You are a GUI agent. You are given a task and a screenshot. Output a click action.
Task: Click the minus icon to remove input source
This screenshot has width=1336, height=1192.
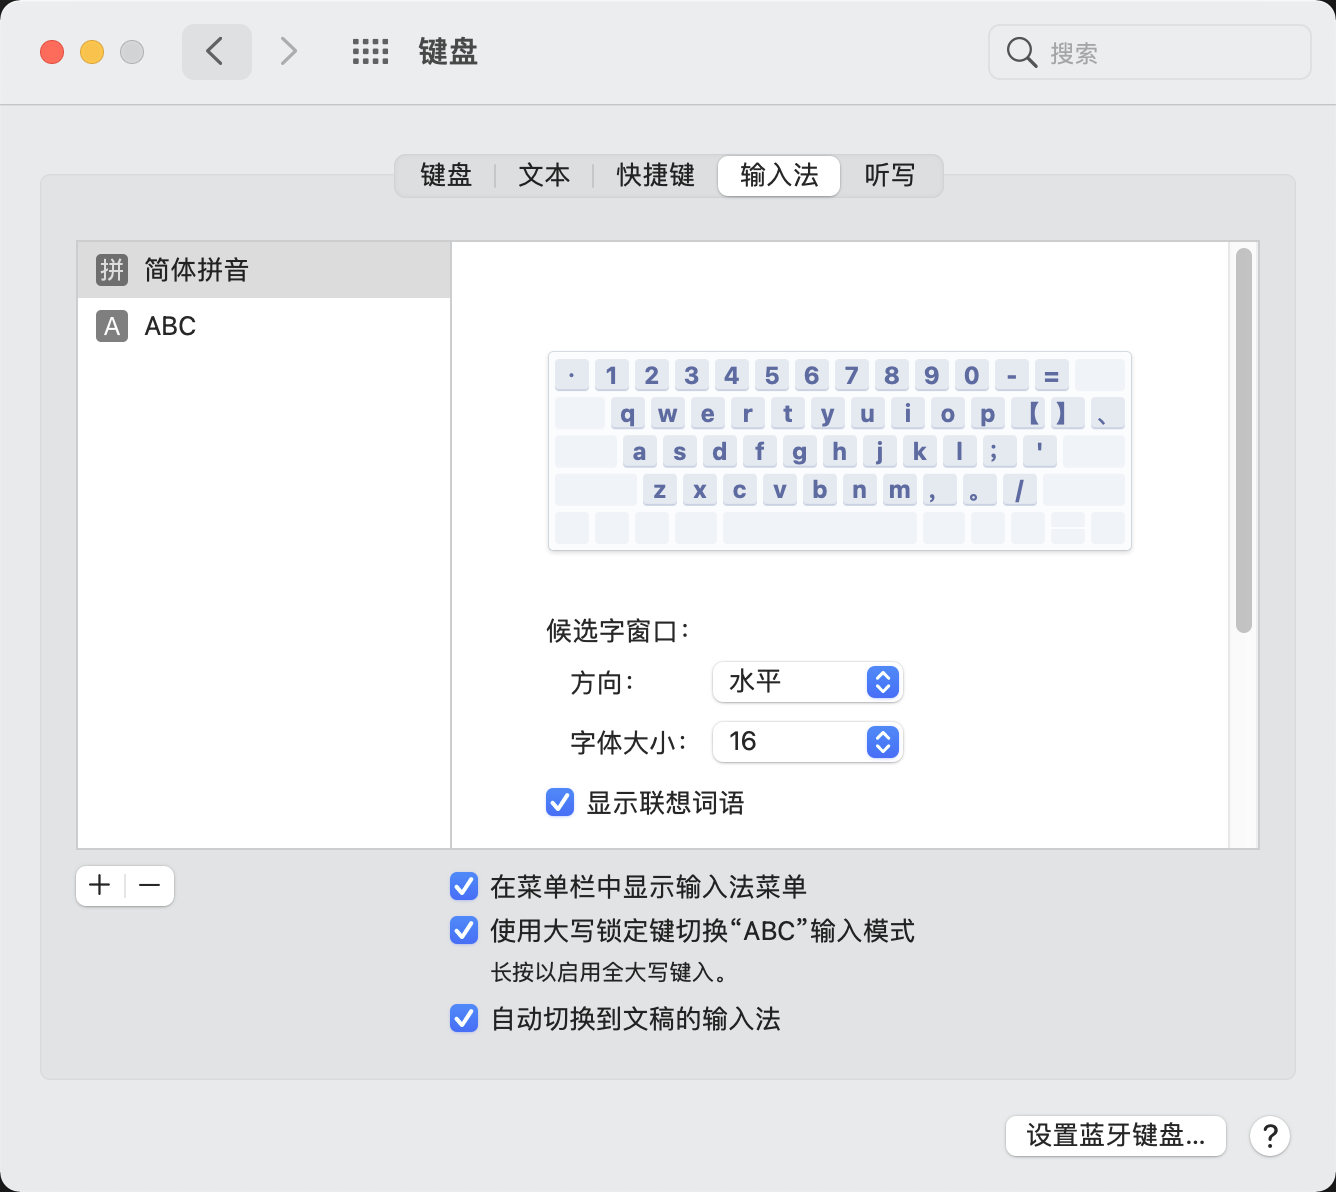[x=150, y=886]
